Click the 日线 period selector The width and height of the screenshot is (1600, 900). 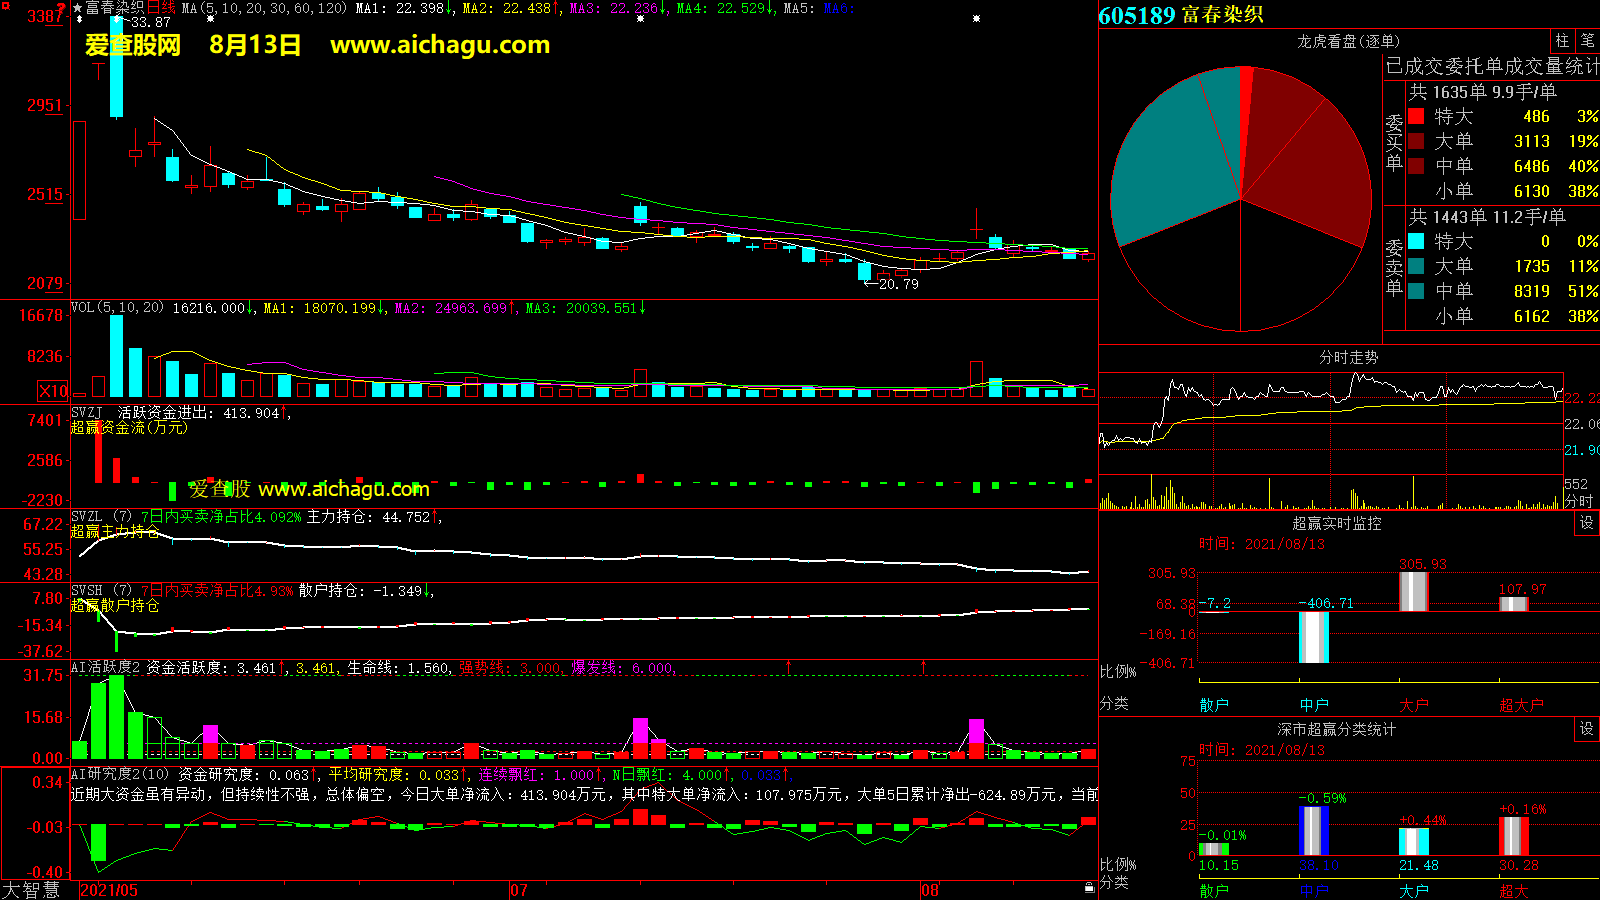pyautogui.click(x=161, y=8)
